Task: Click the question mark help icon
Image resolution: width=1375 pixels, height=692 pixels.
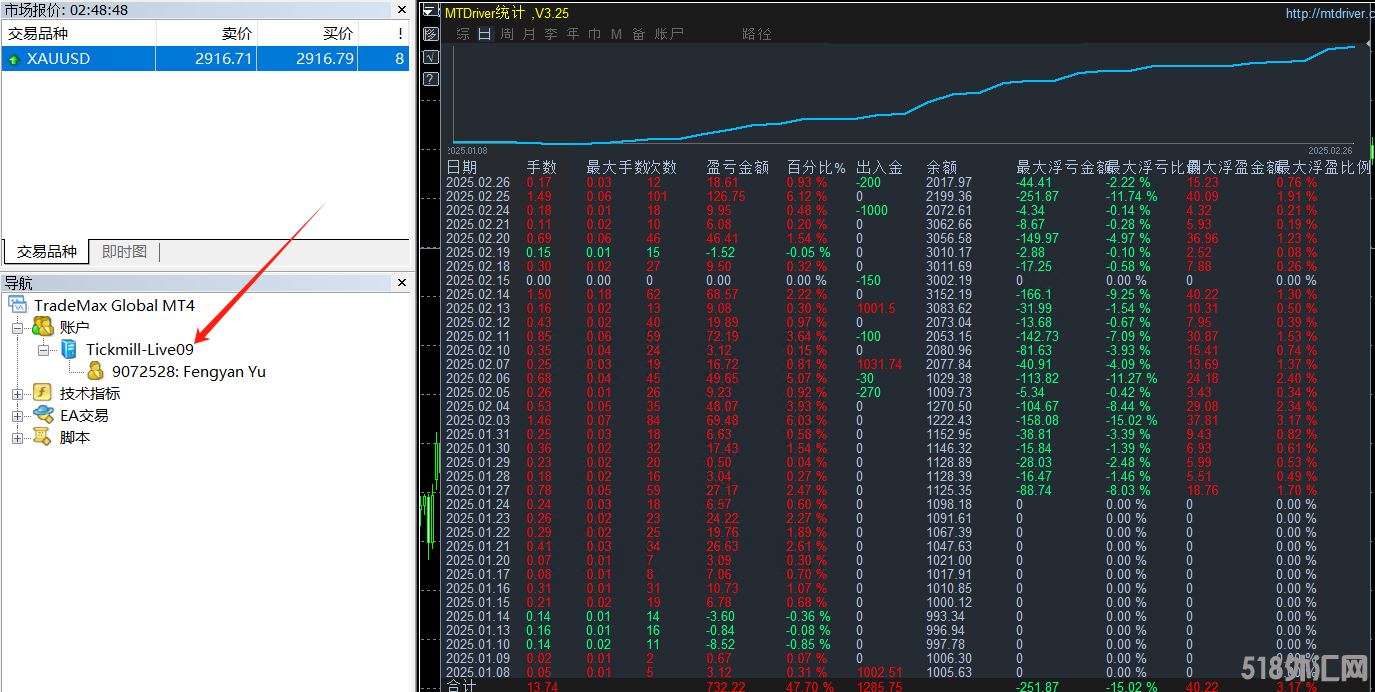Action: pyautogui.click(x=431, y=80)
